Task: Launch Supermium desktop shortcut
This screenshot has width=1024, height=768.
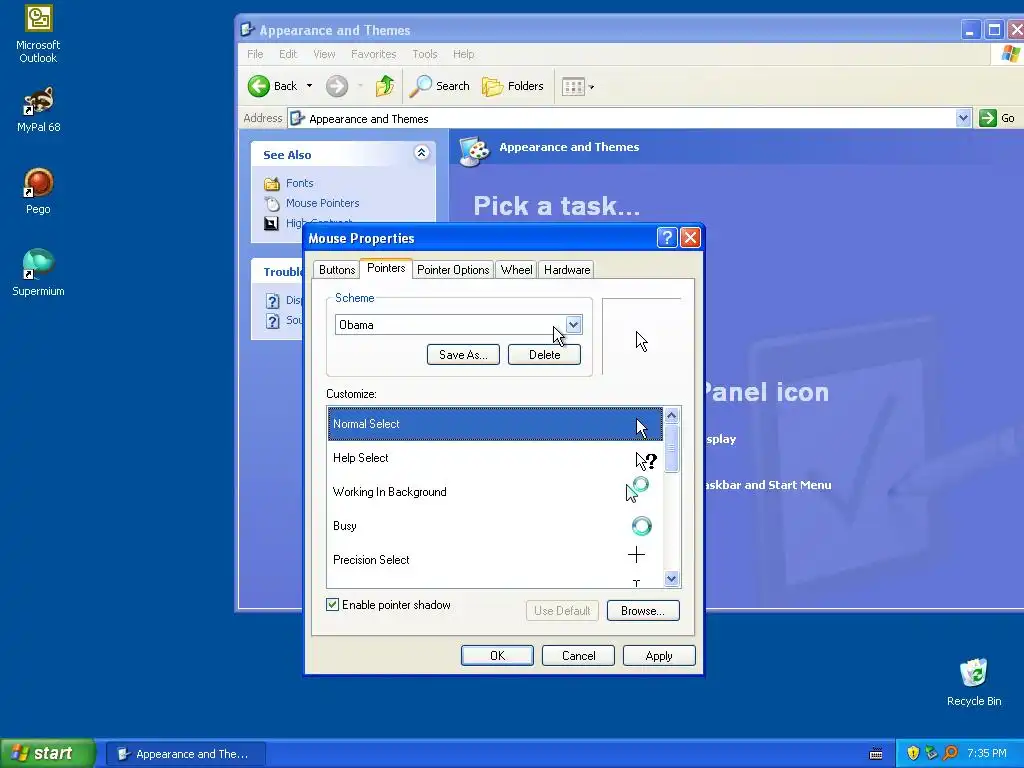Action: (x=38, y=273)
